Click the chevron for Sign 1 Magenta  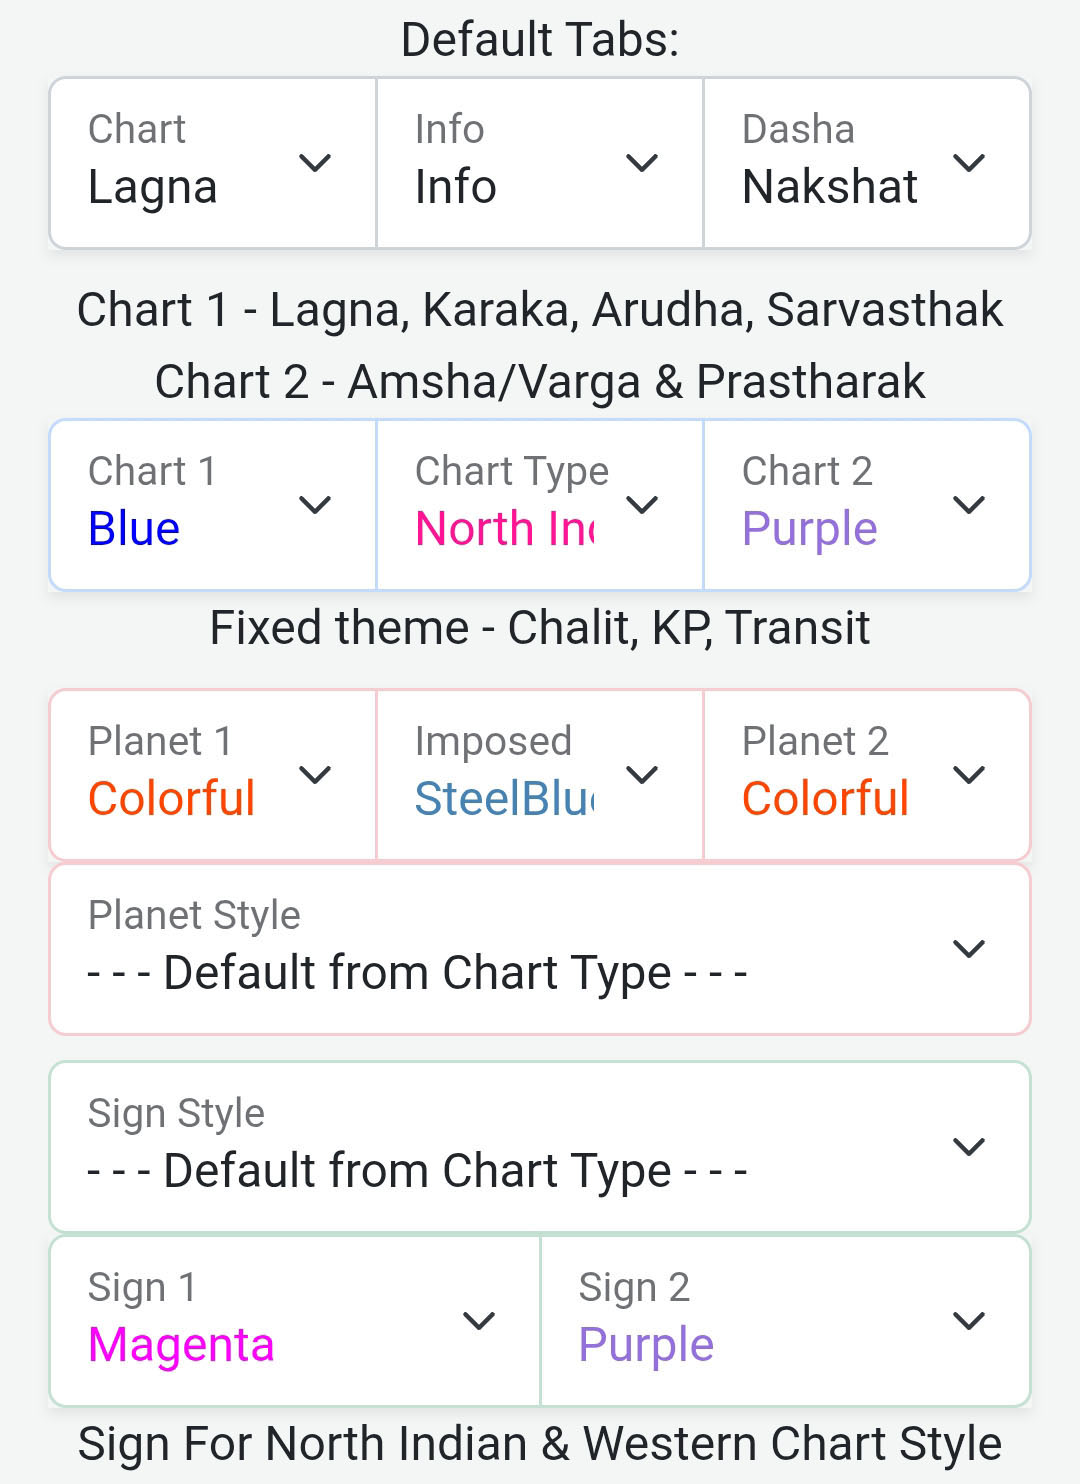pyautogui.click(x=479, y=1321)
